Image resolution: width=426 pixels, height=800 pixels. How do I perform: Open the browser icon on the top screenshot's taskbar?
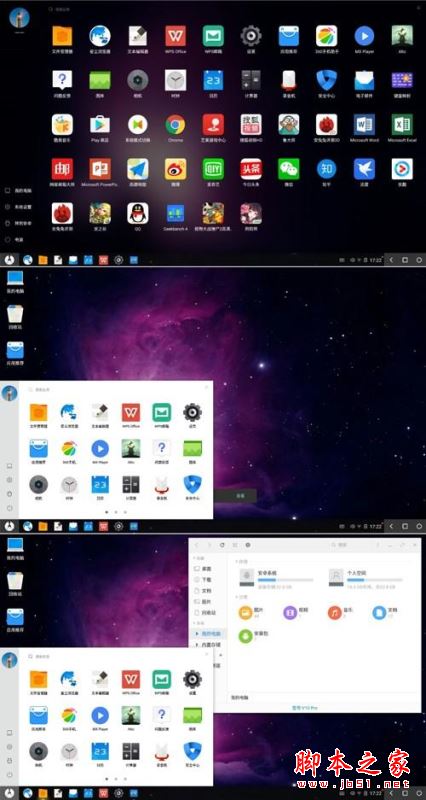[28, 260]
